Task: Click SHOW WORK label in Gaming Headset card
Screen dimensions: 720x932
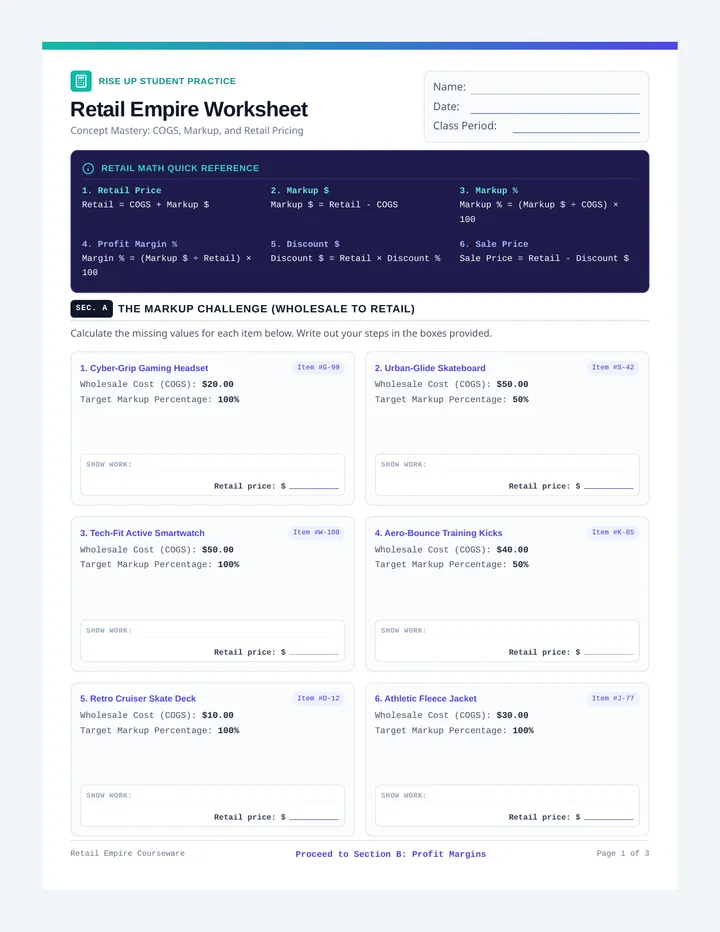Action: coord(109,464)
